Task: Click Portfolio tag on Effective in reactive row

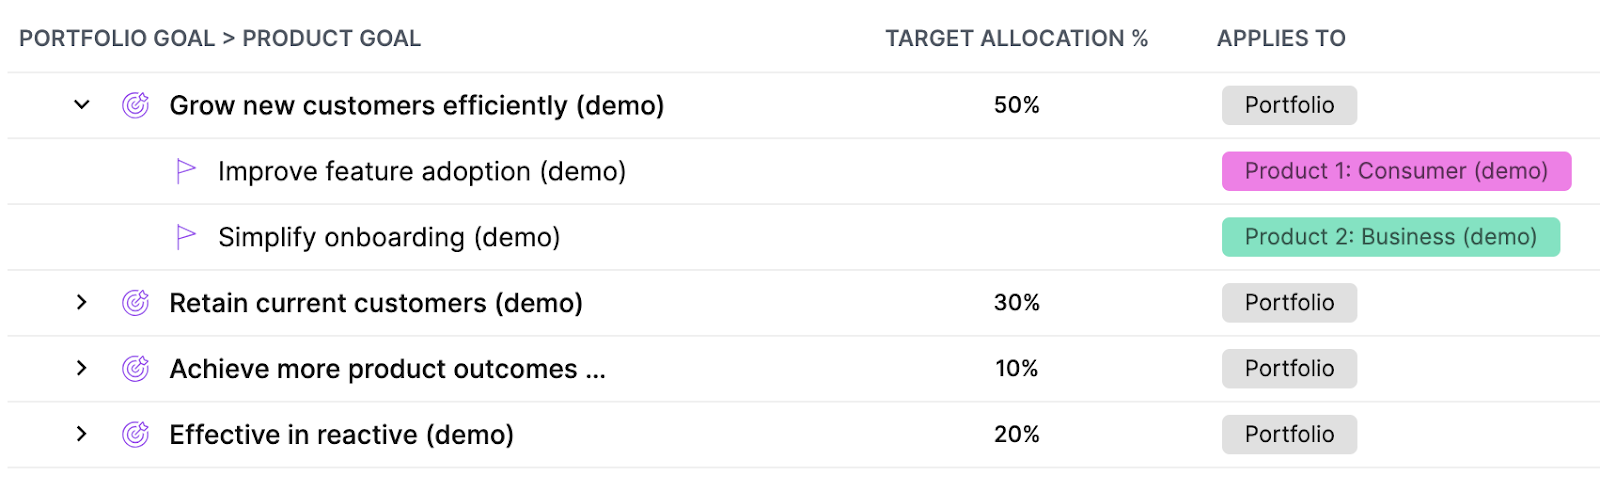Action: coord(1289,434)
